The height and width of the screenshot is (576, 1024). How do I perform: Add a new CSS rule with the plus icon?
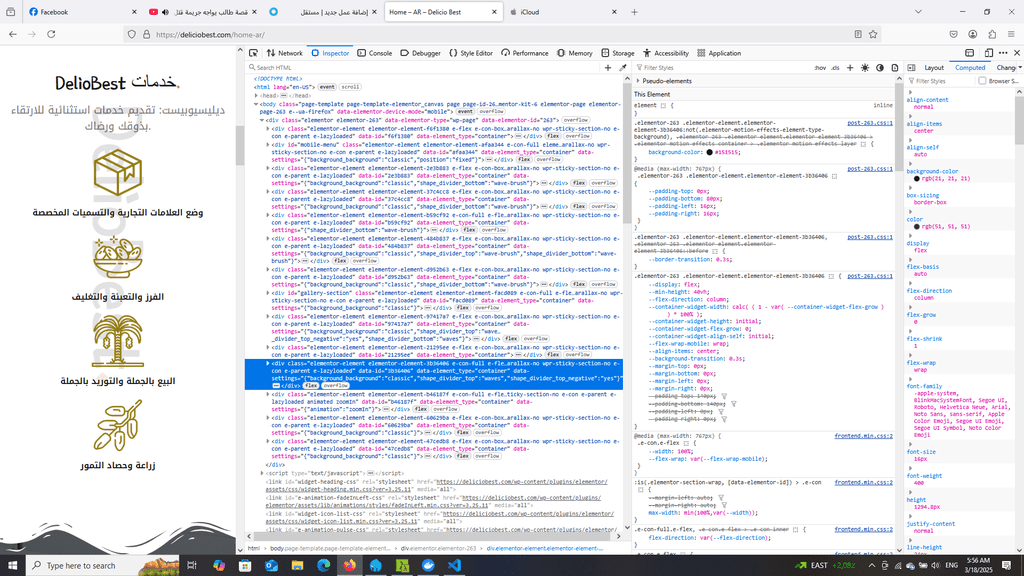point(850,67)
